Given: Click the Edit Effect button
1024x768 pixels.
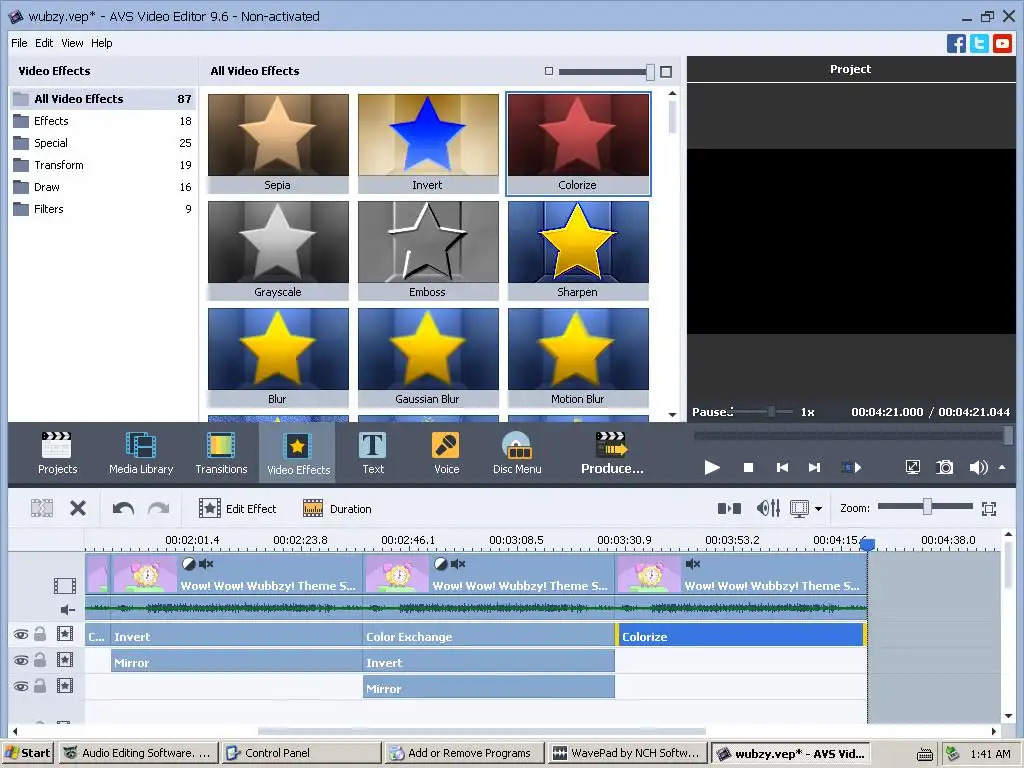Looking at the screenshot, I should 238,508.
